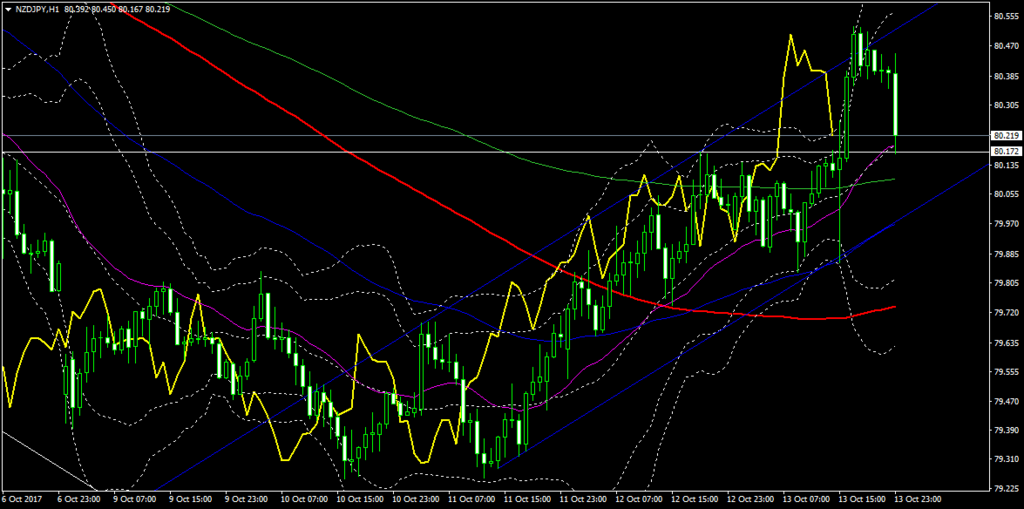Click the 79.225 price axis label

coord(1006,488)
